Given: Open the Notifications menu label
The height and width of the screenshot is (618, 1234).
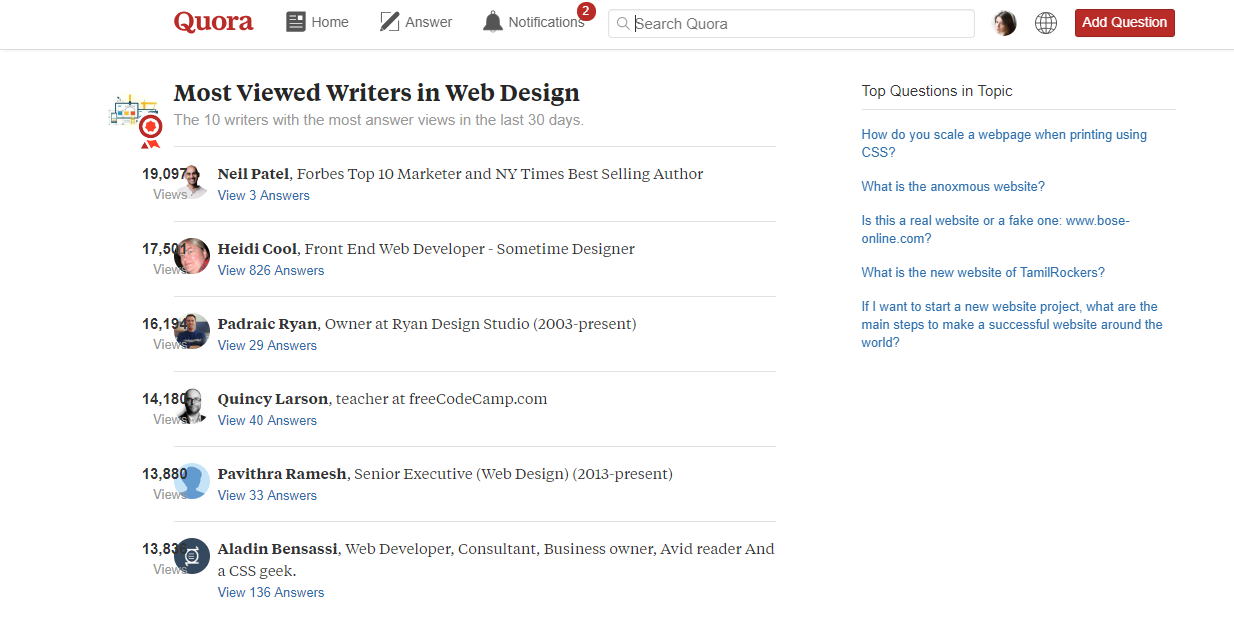Looking at the screenshot, I should coord(546,22).
